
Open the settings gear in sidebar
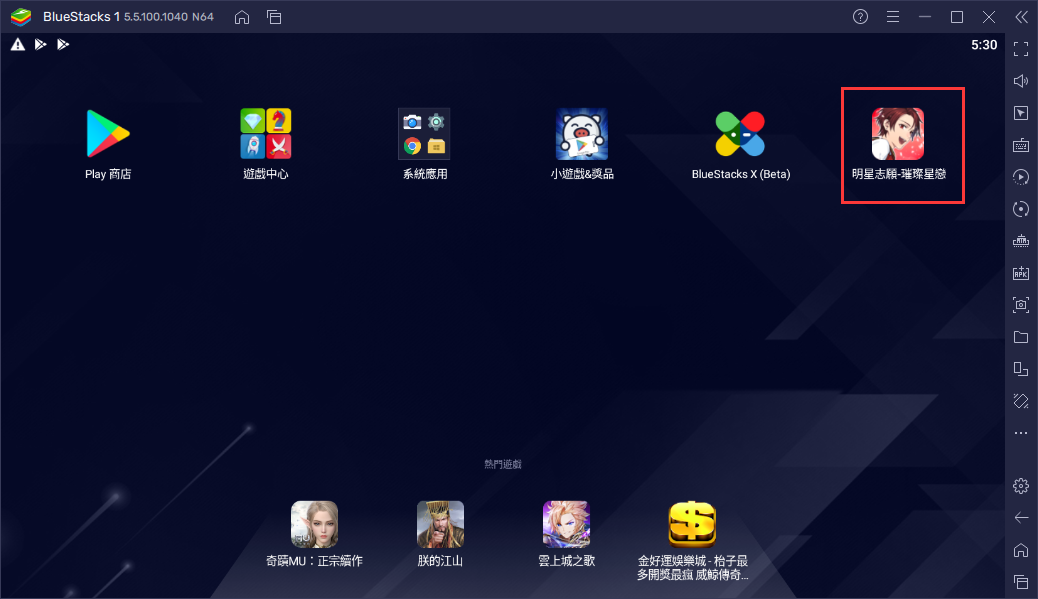click(x=1021, y=486)
